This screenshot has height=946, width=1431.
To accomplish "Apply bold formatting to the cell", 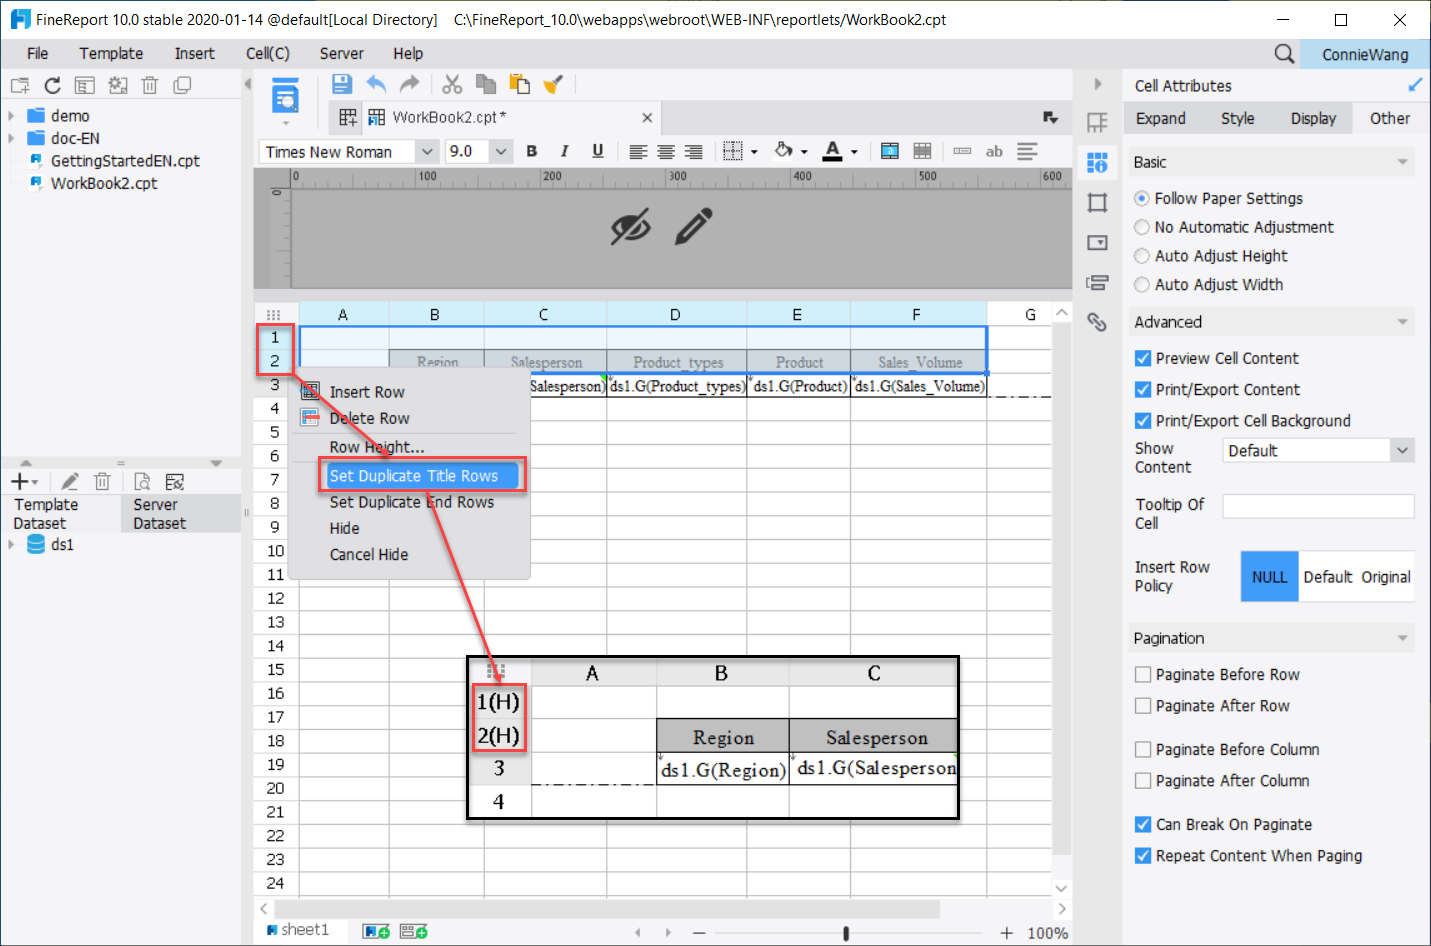I will coord(532,151).
